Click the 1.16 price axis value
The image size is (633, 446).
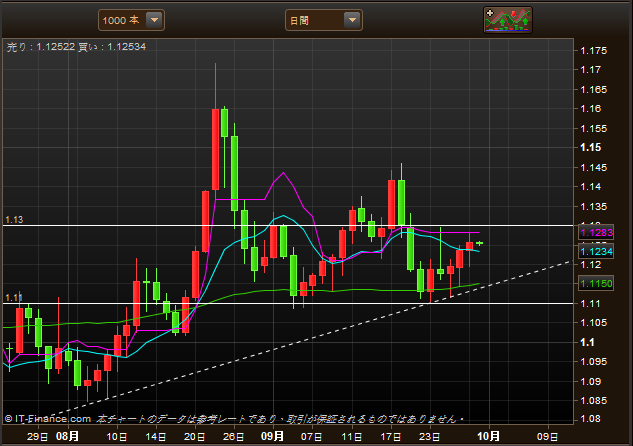pyautogui.click(x=590, y=109)
